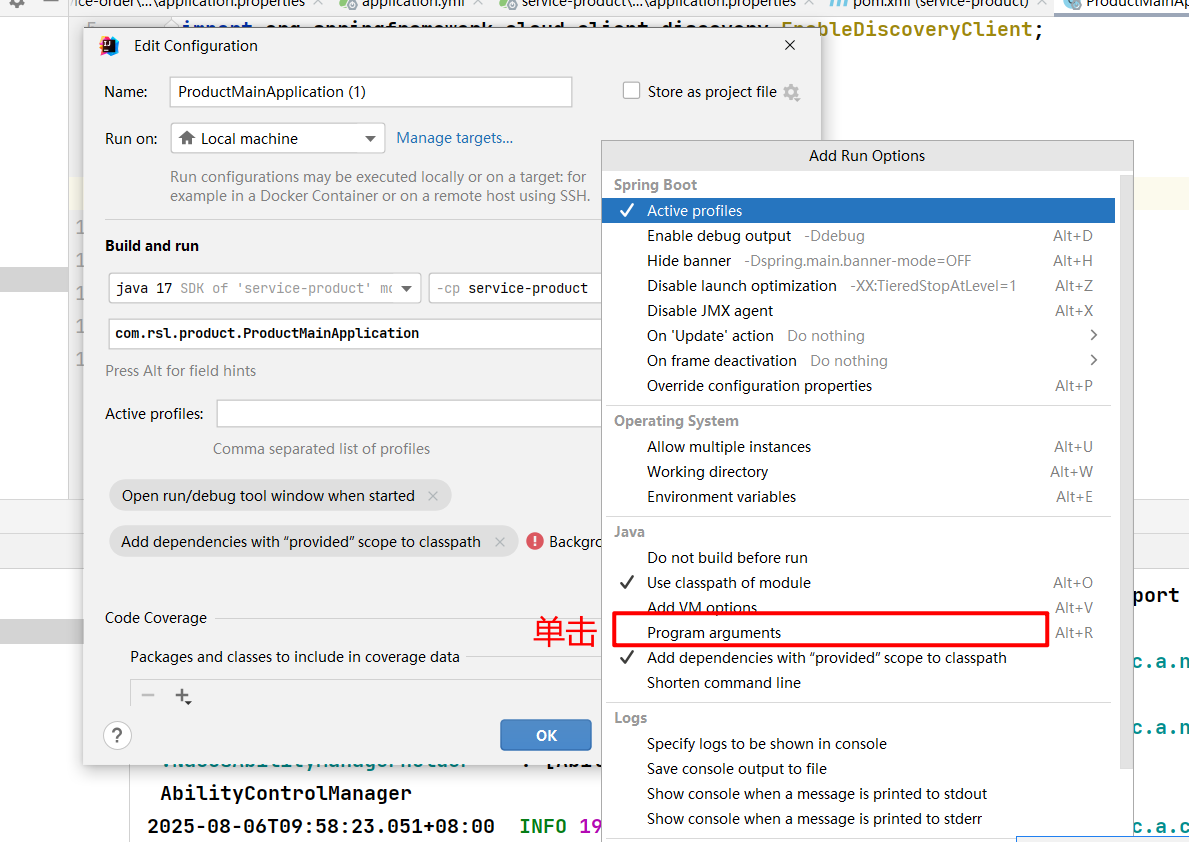Screen dimensions: 1189x842
Task: Select Disable JMX agent option
Action: pyautogui.click(x=857, y=311)
